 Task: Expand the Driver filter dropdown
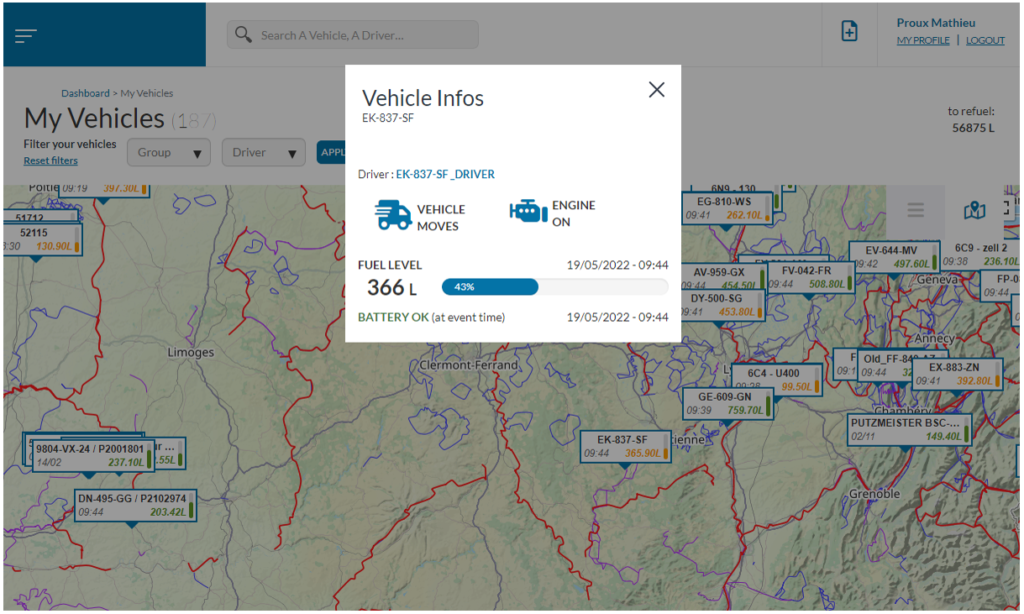point(263,153)
